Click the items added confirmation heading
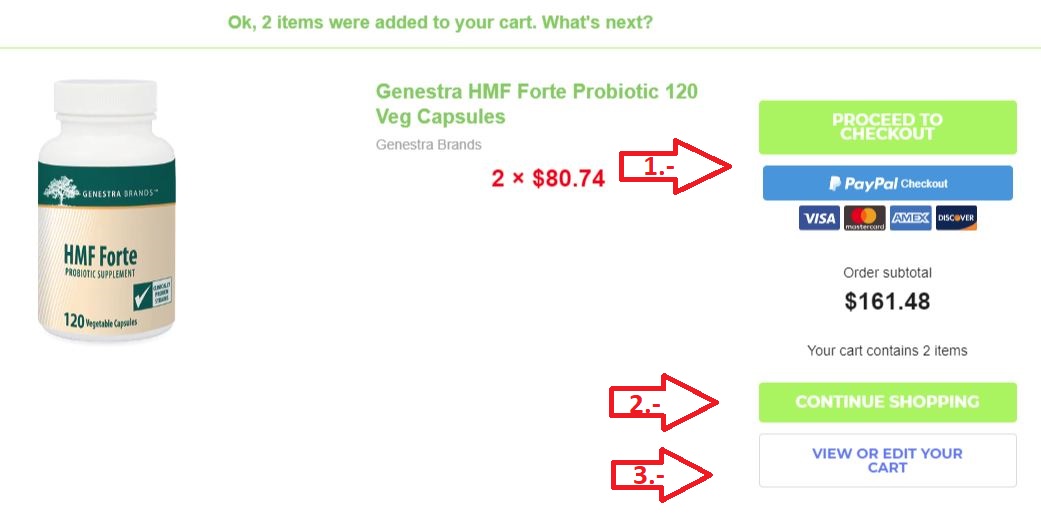 [440, 22]
